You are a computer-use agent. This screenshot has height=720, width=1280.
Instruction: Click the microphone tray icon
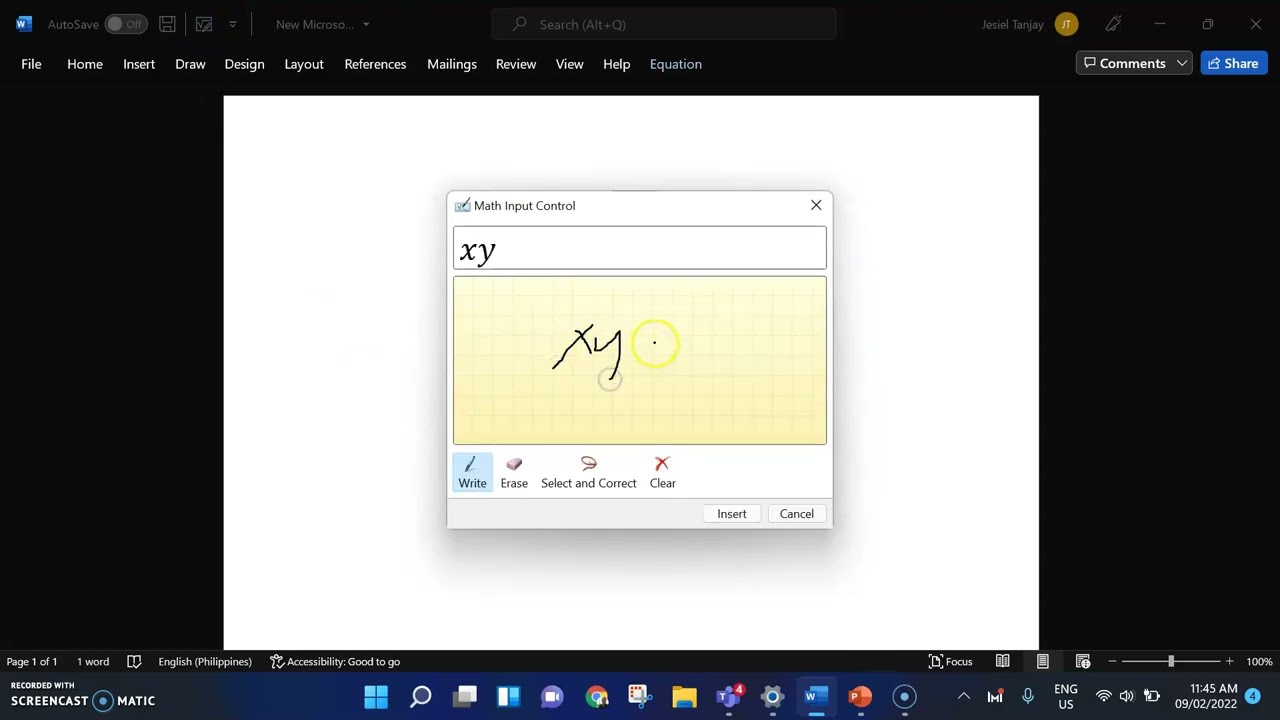(1027, 697)
